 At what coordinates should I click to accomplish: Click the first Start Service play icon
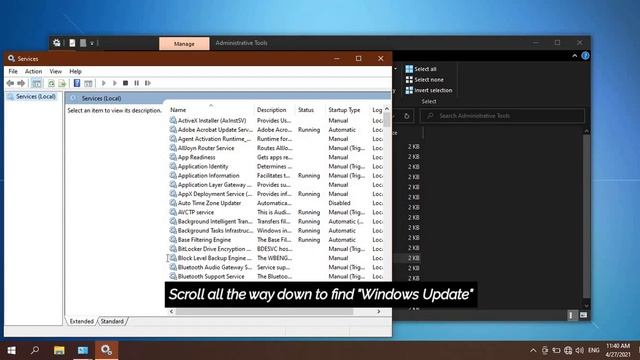(104, 83)
